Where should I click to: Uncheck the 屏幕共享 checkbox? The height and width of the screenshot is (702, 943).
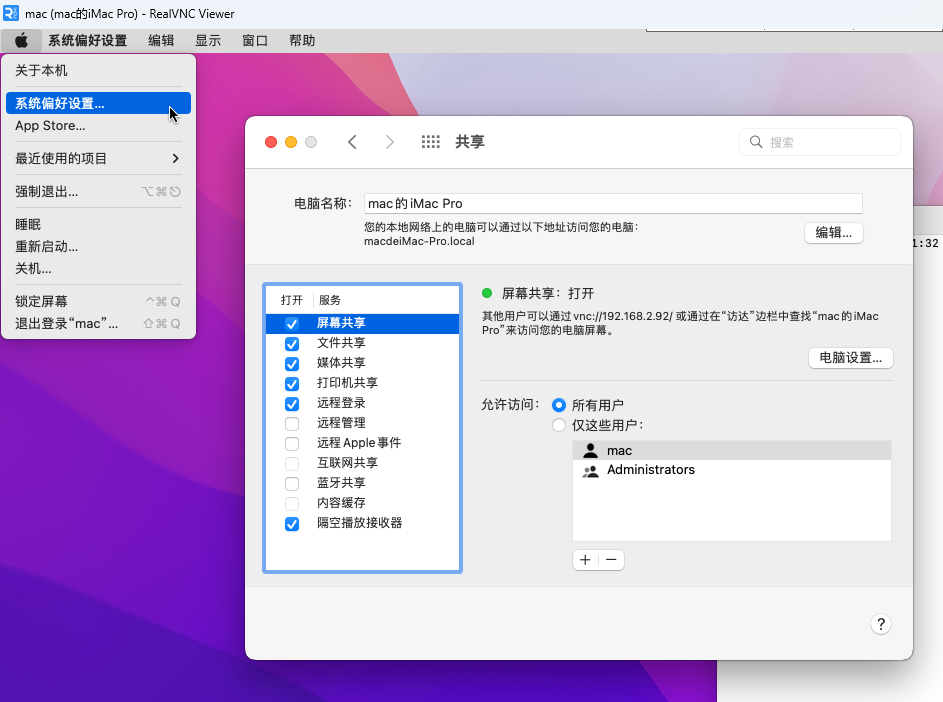[x=292, y=324]
